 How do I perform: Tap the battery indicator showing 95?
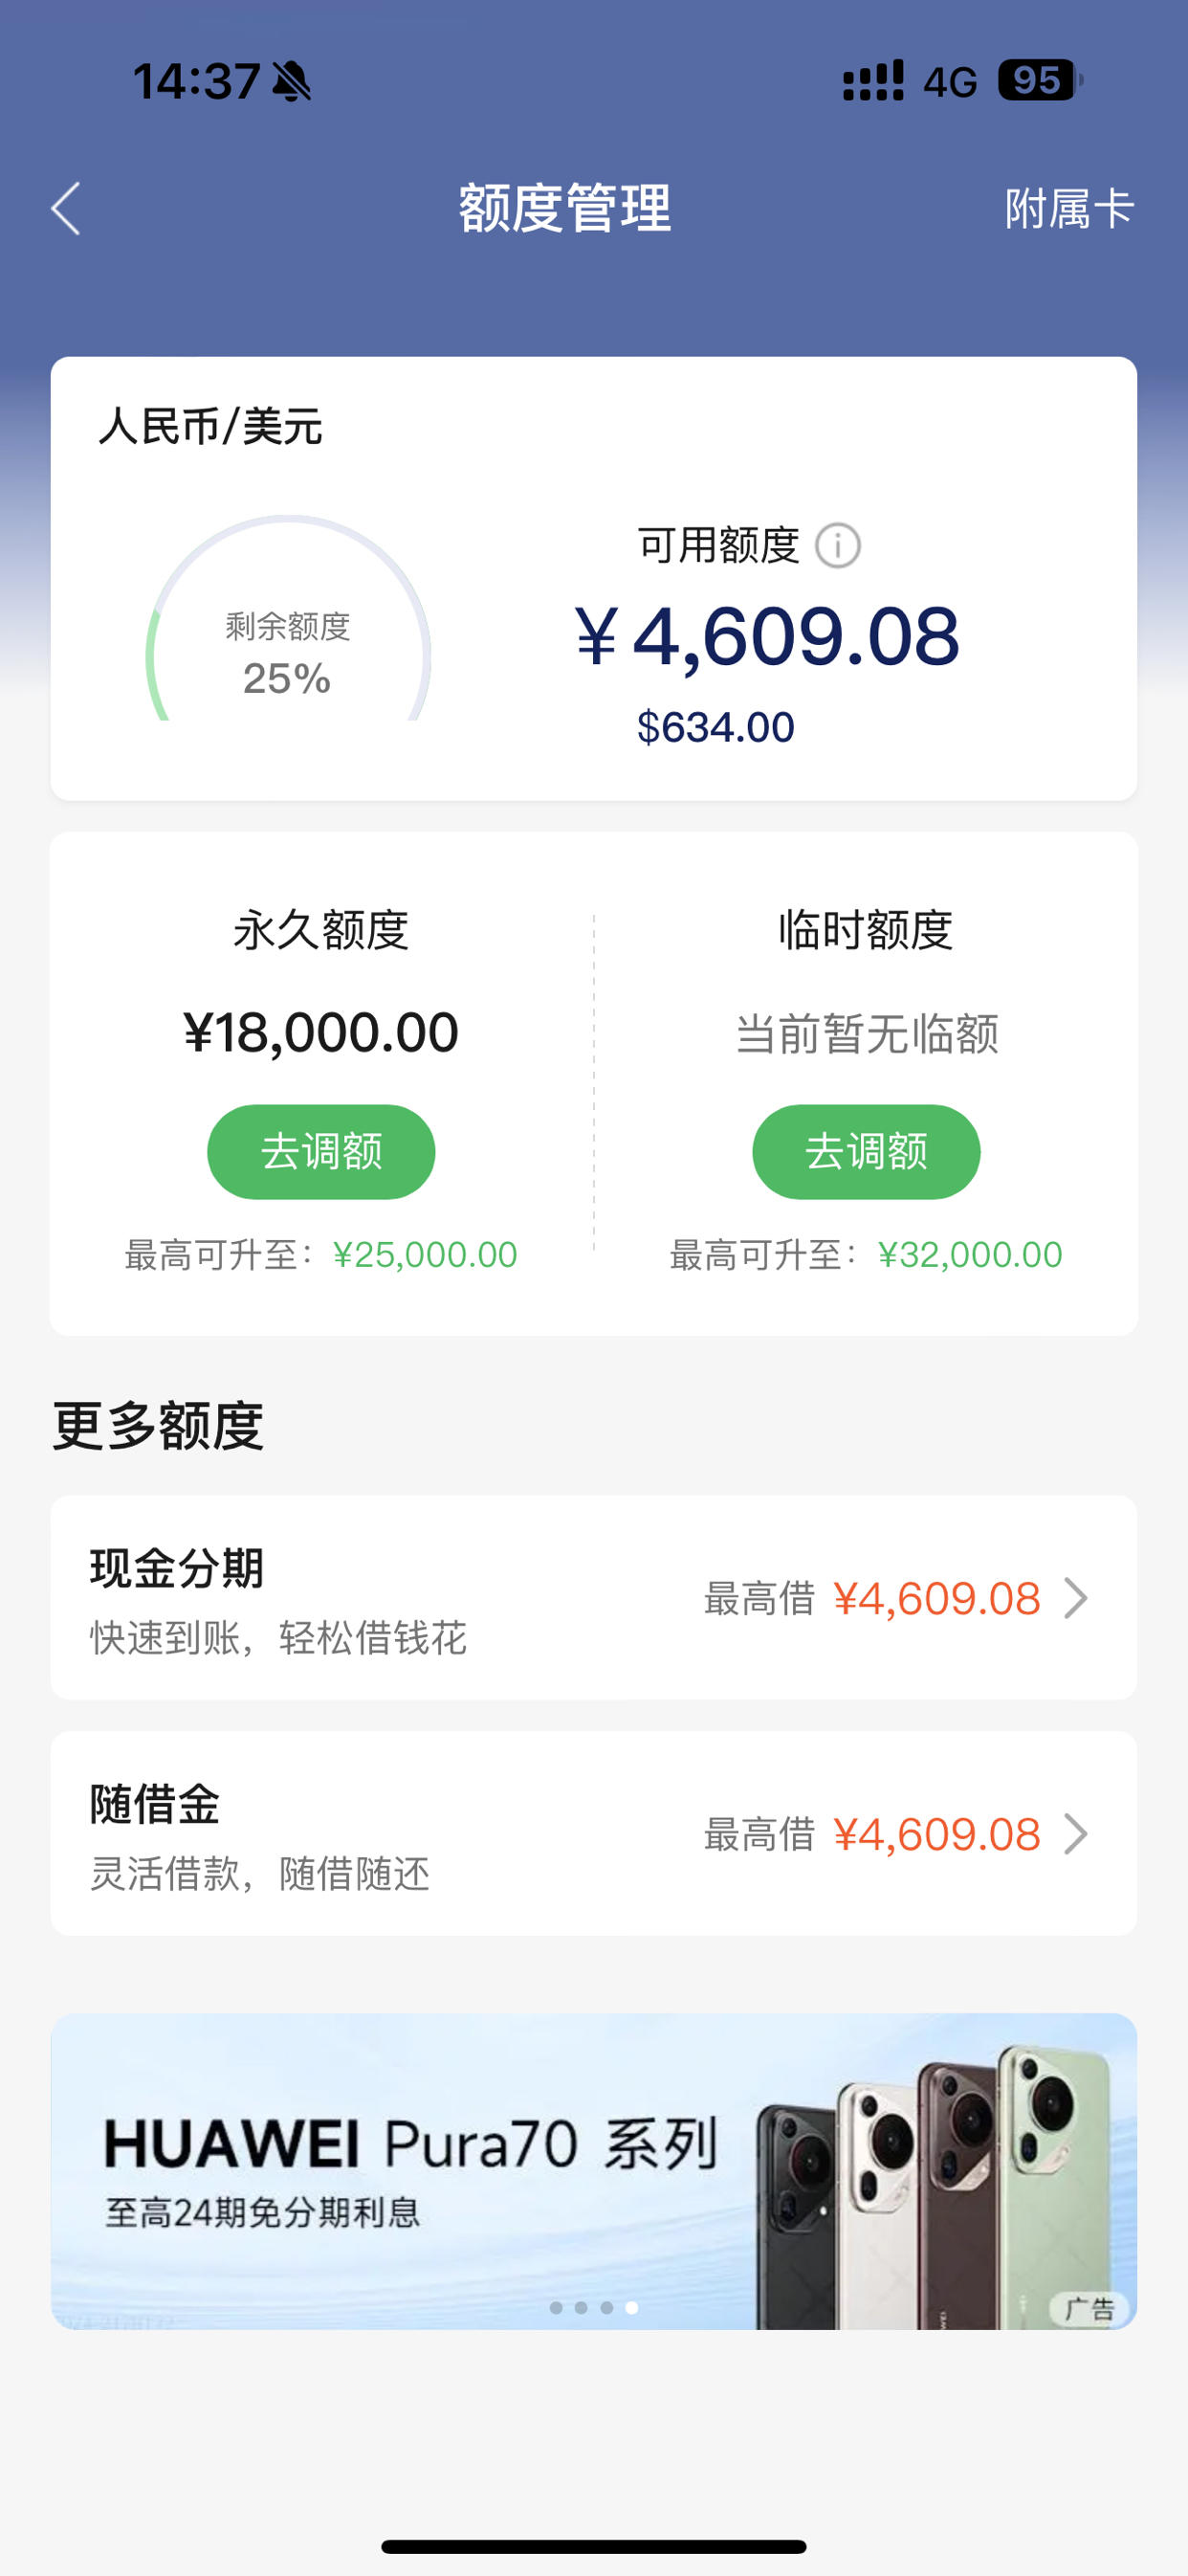click(x=1040, y=80)
